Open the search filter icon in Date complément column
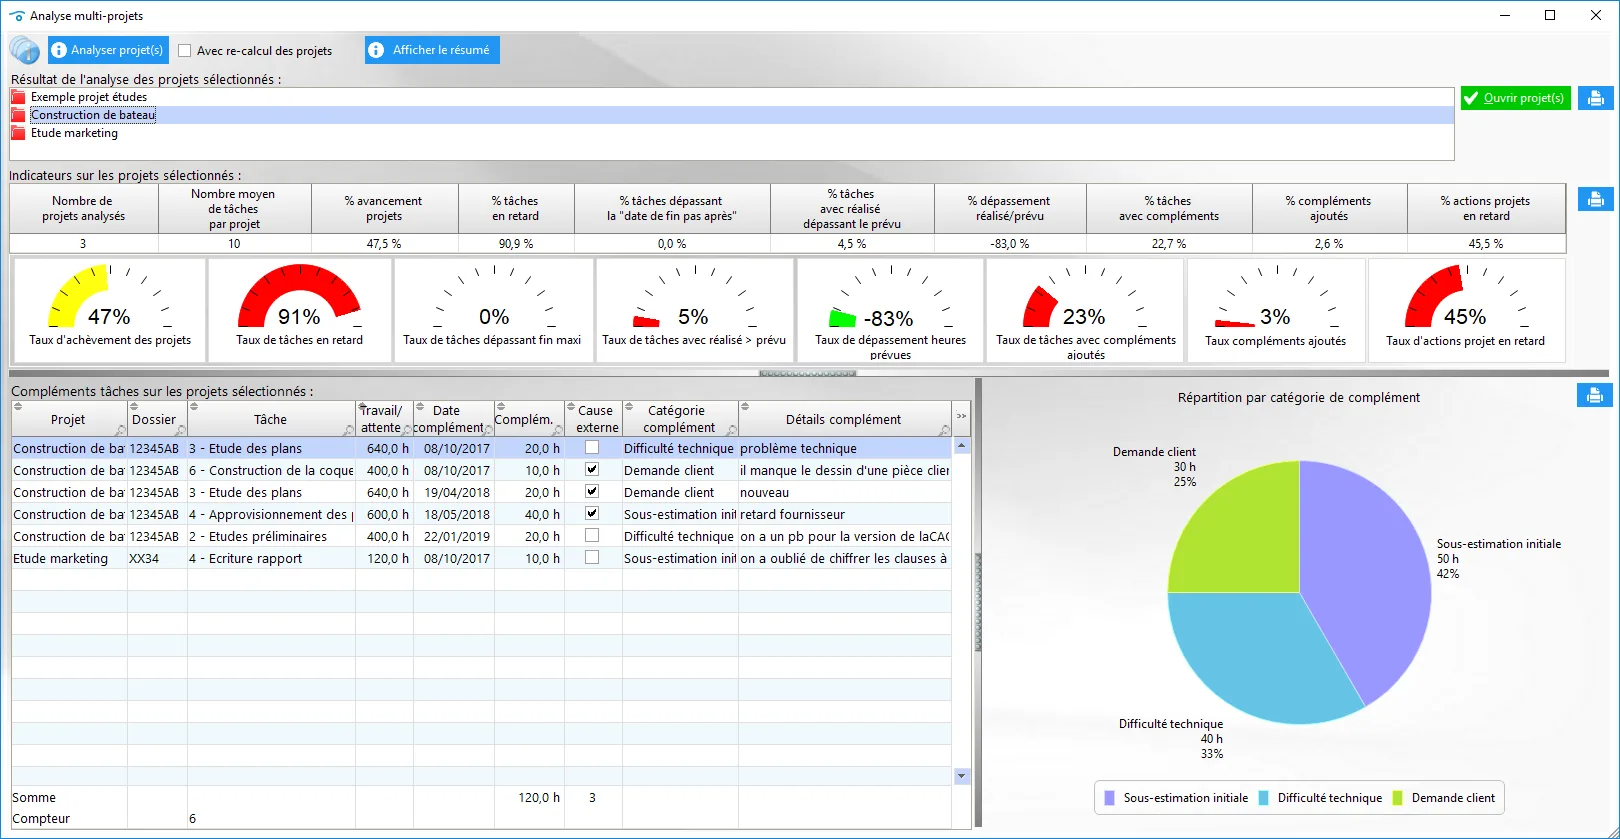This screenshot has height=839, width=1620. 488,431
